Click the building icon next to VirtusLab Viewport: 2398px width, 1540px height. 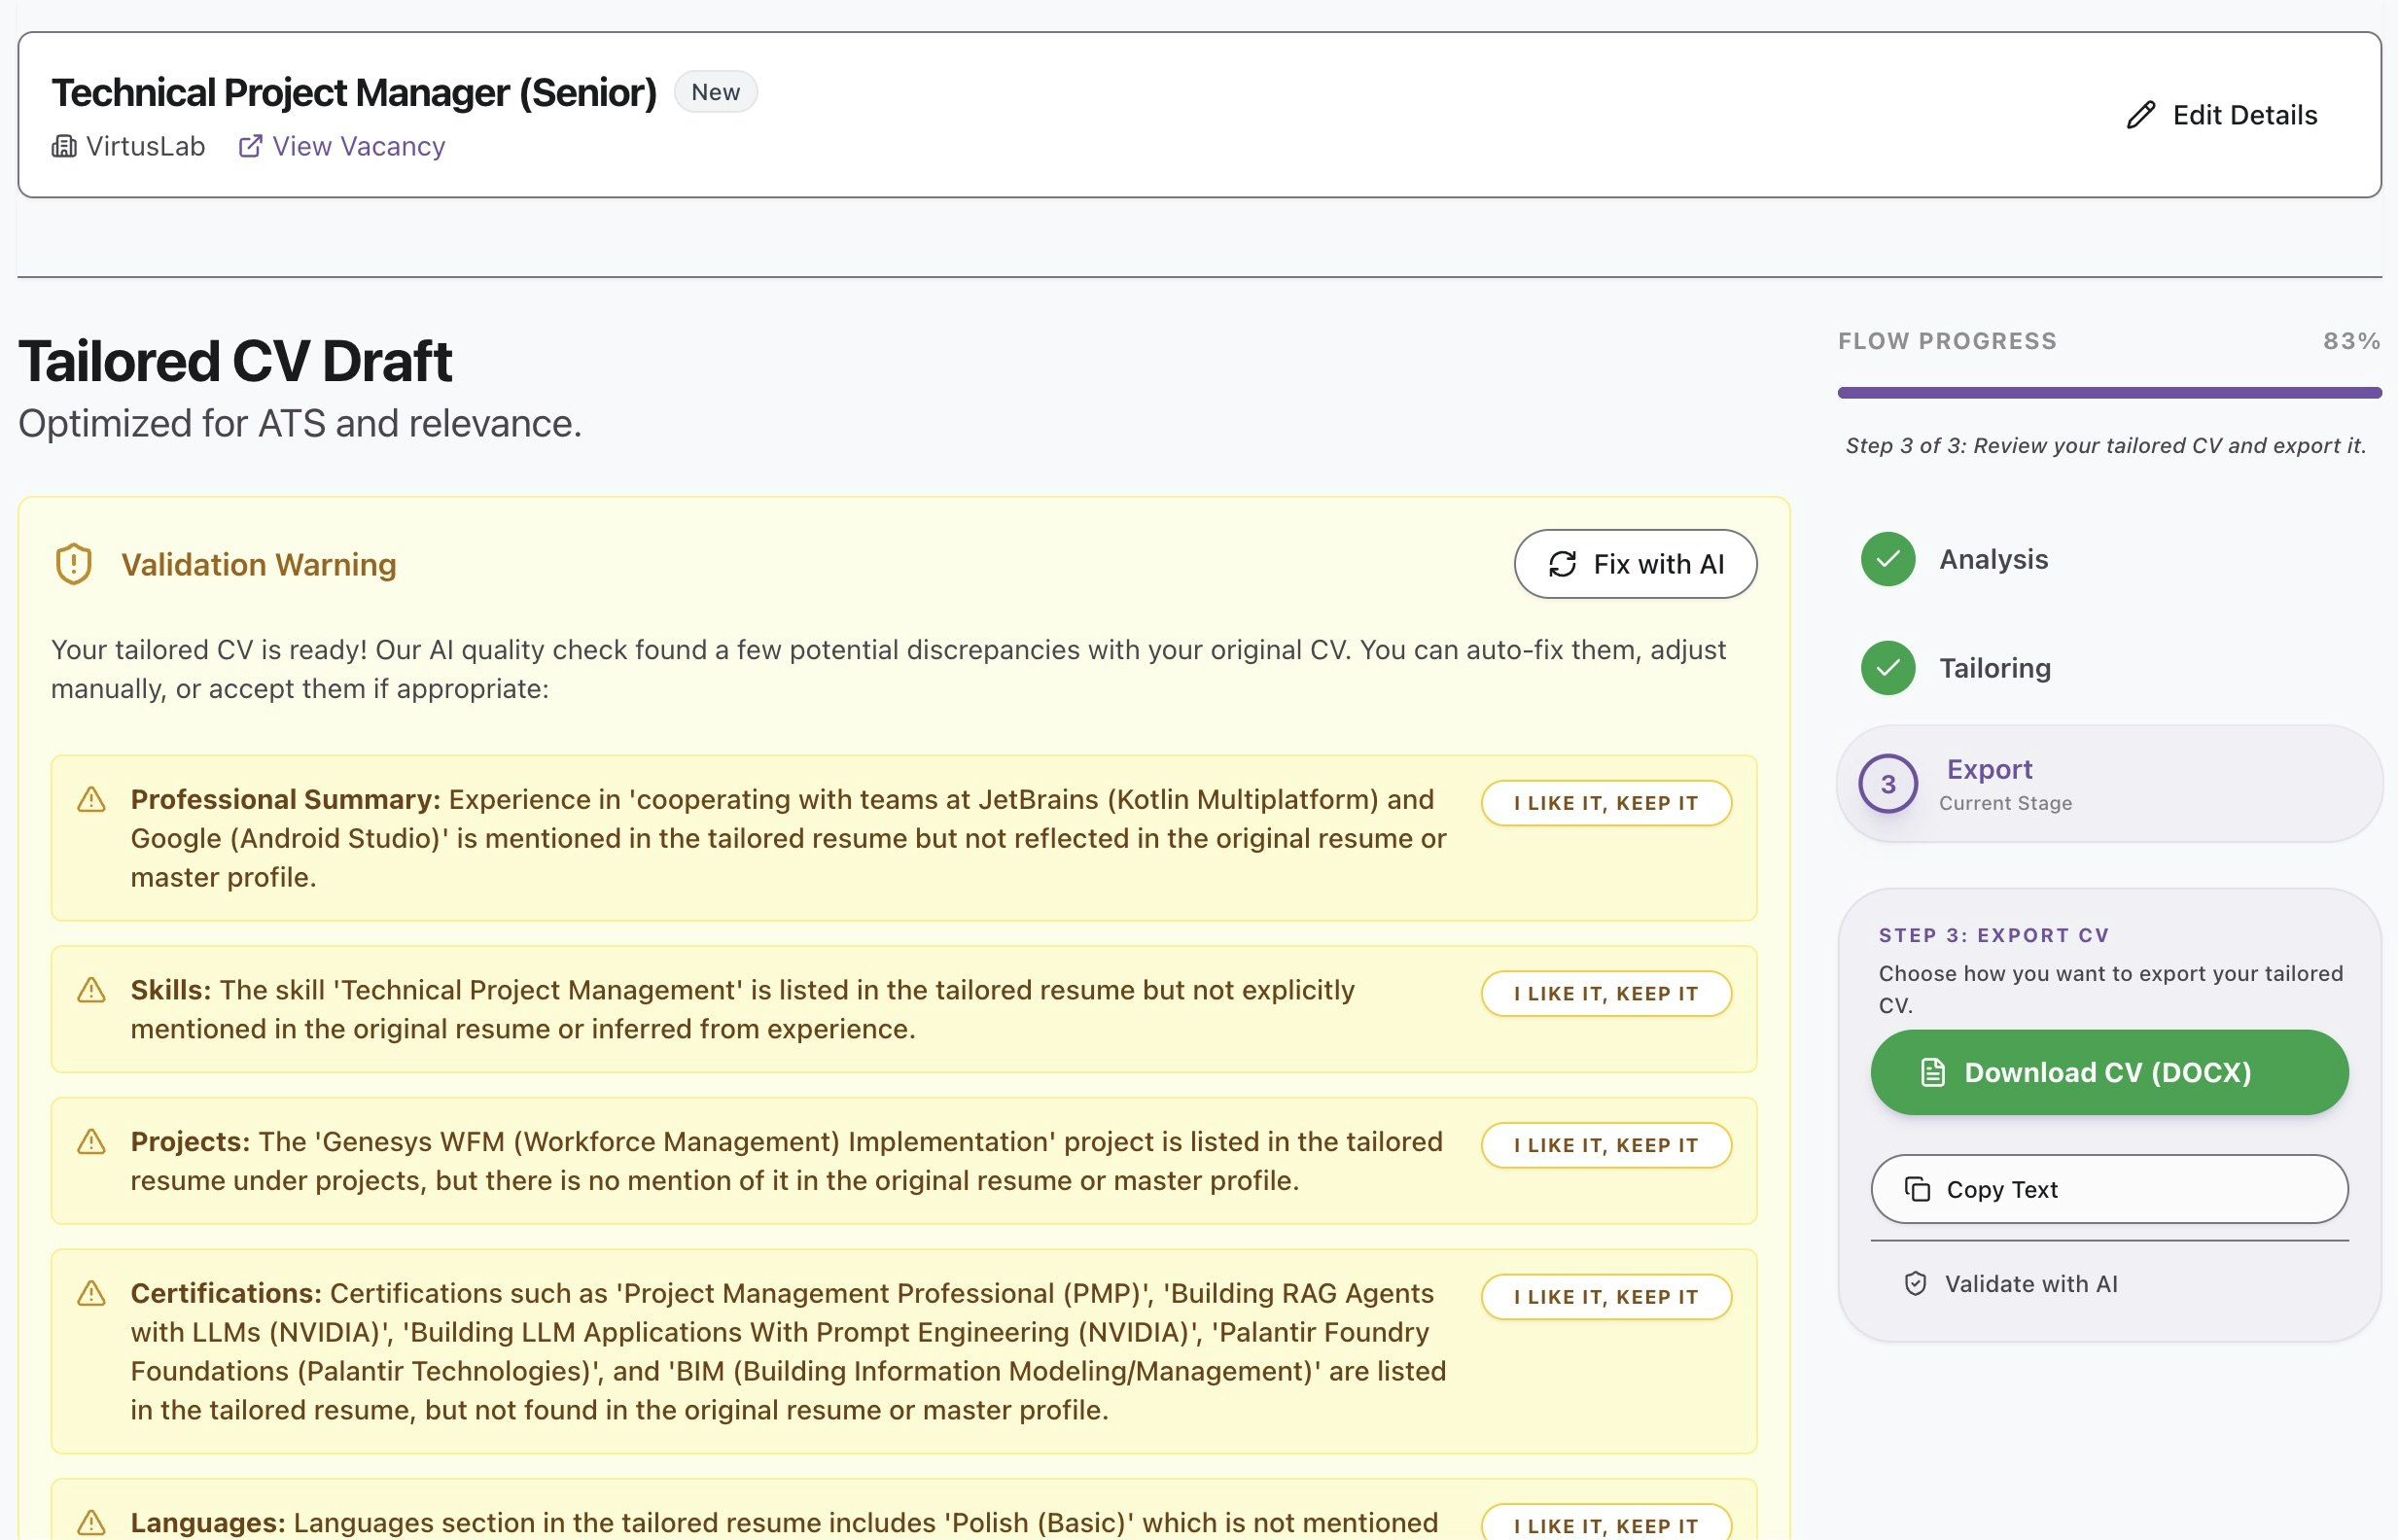[x=64, y=146]
